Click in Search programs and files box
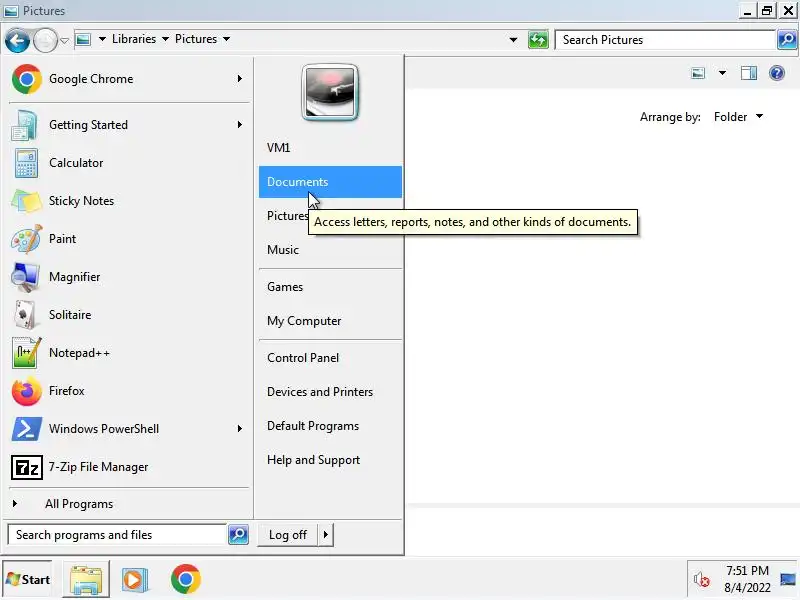 pos(117,535)
